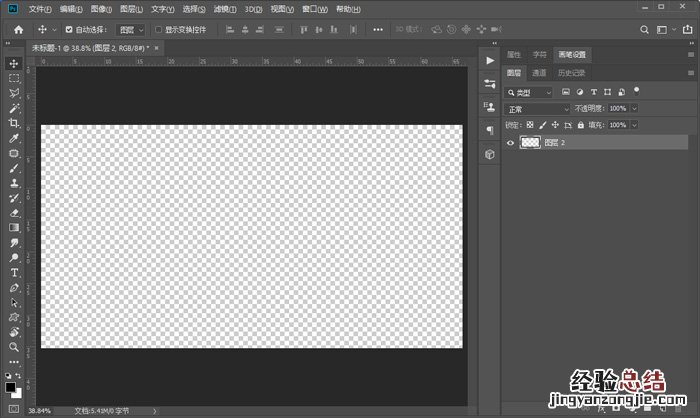Click the lock all padlock icon
The height and width of the screenshot is (418, 700).
tap(583, 125)
